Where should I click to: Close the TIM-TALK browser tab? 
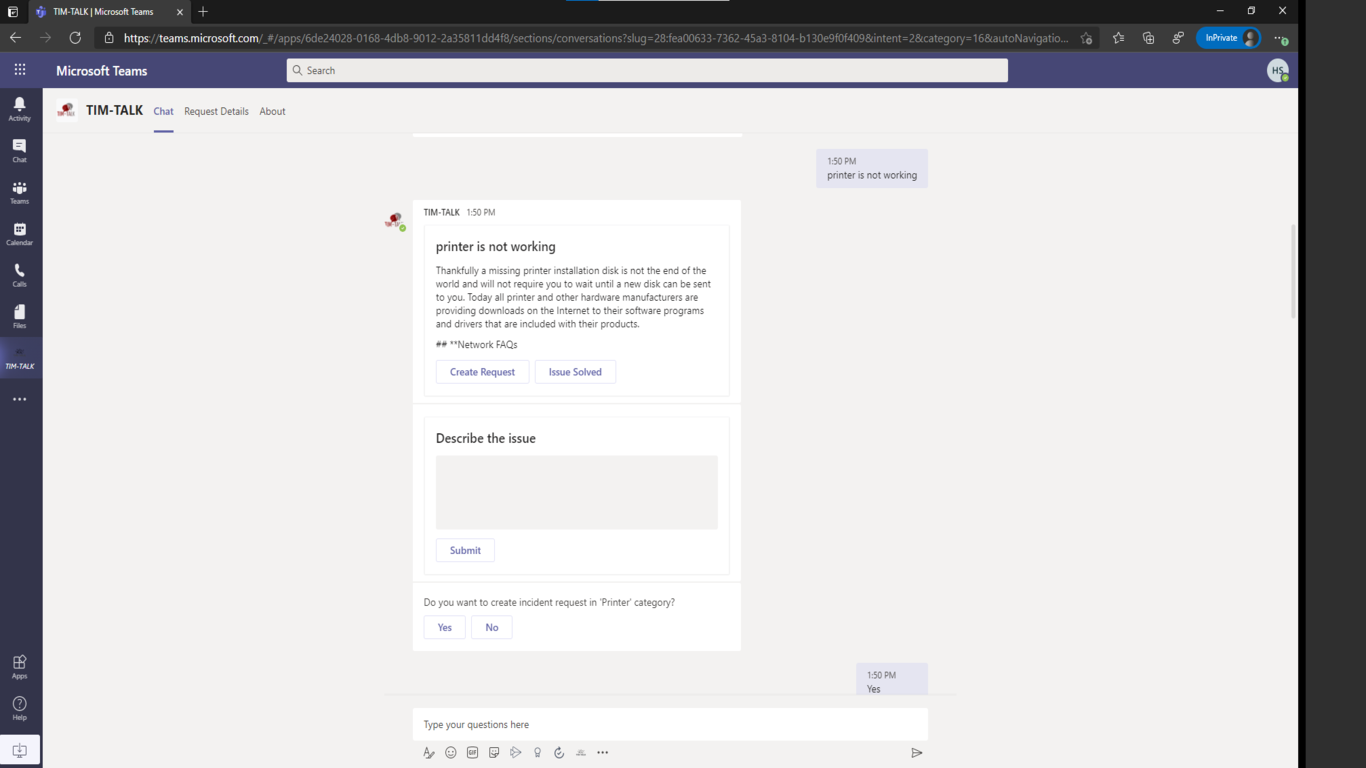tap(180, 12)
